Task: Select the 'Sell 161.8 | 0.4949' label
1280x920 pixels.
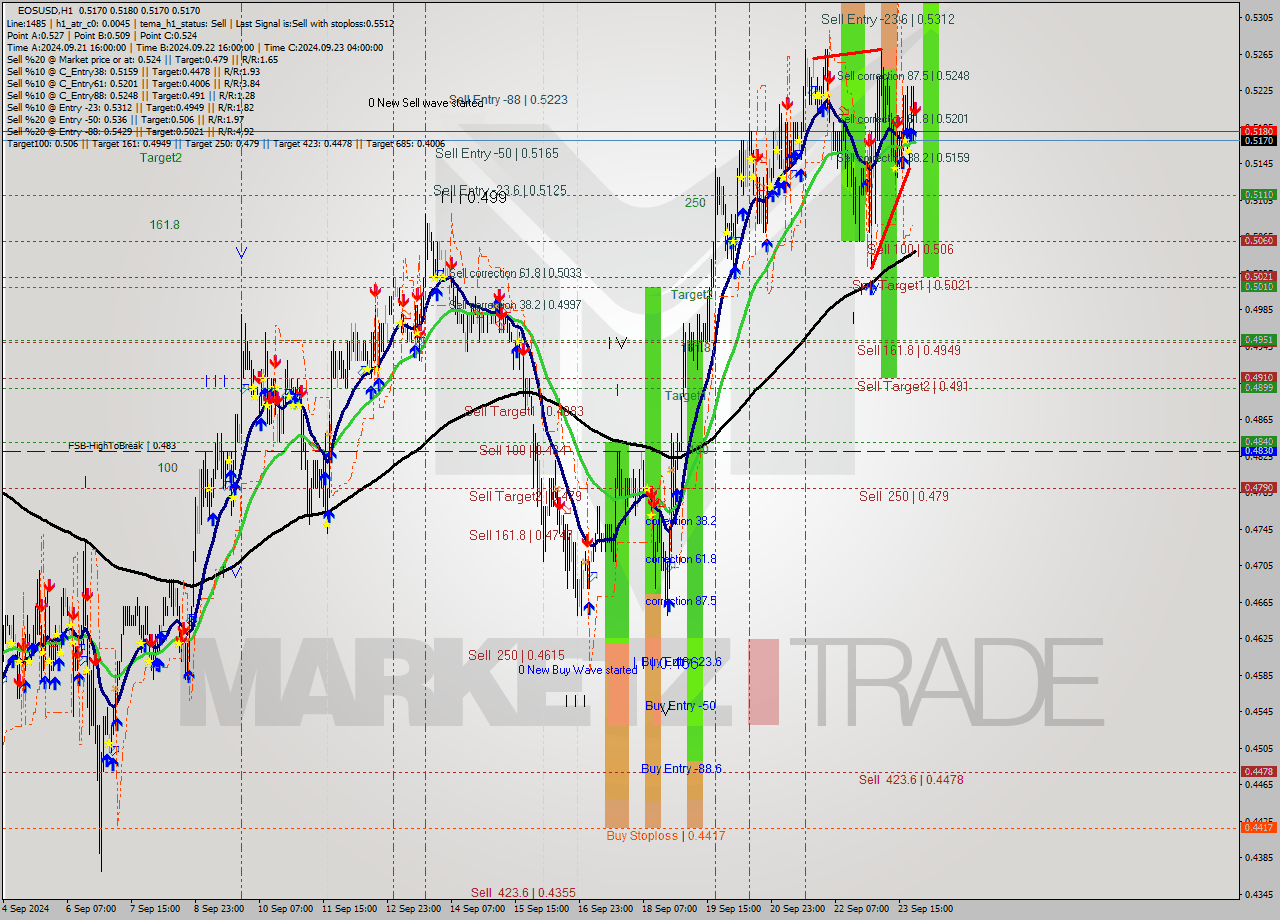Action: [909, 350]
